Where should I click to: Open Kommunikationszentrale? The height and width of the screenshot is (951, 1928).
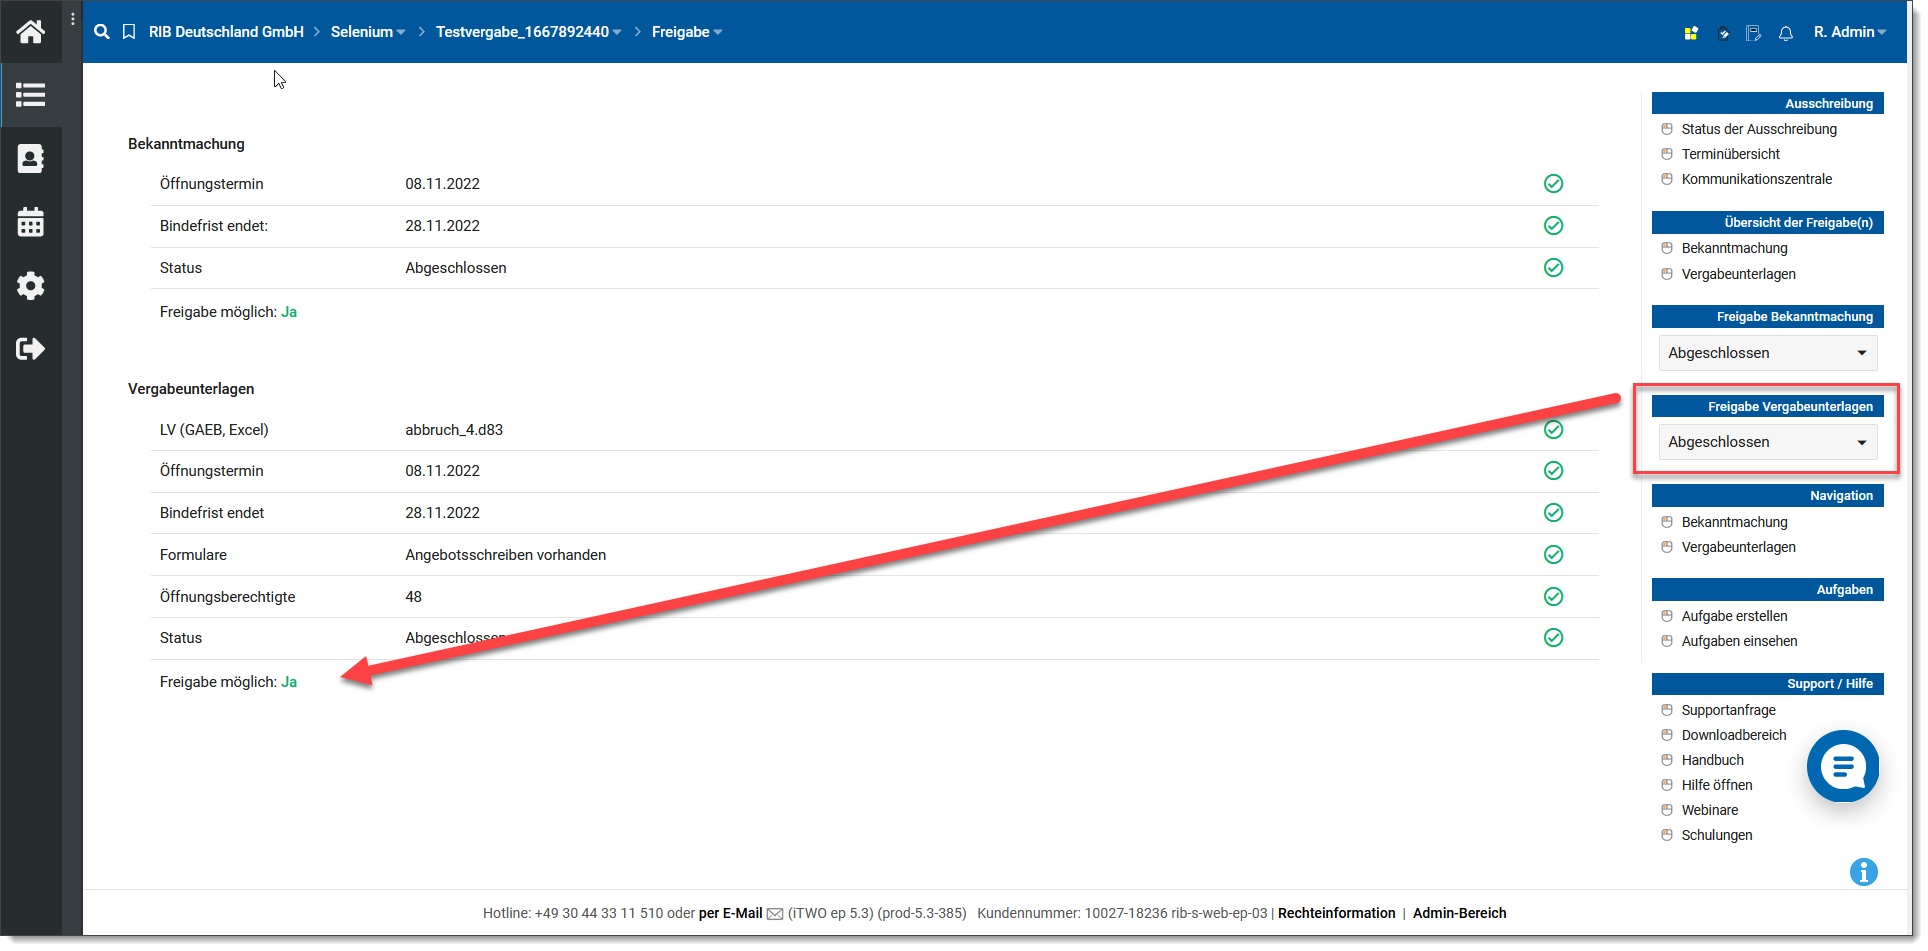1757,179
